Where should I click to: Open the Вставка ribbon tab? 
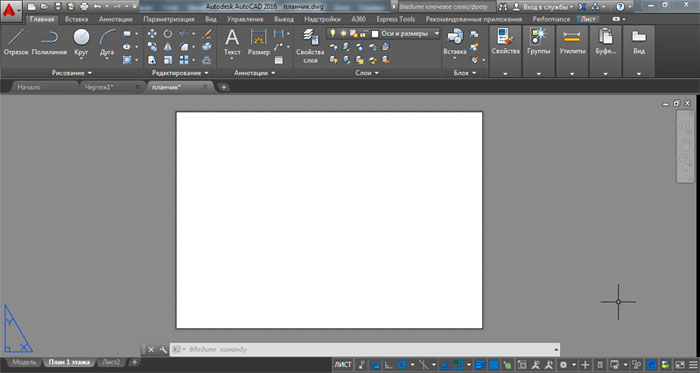pos(76,19)
